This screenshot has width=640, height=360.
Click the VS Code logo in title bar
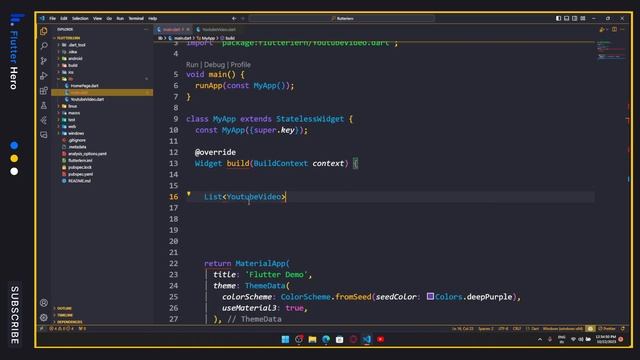42,18
